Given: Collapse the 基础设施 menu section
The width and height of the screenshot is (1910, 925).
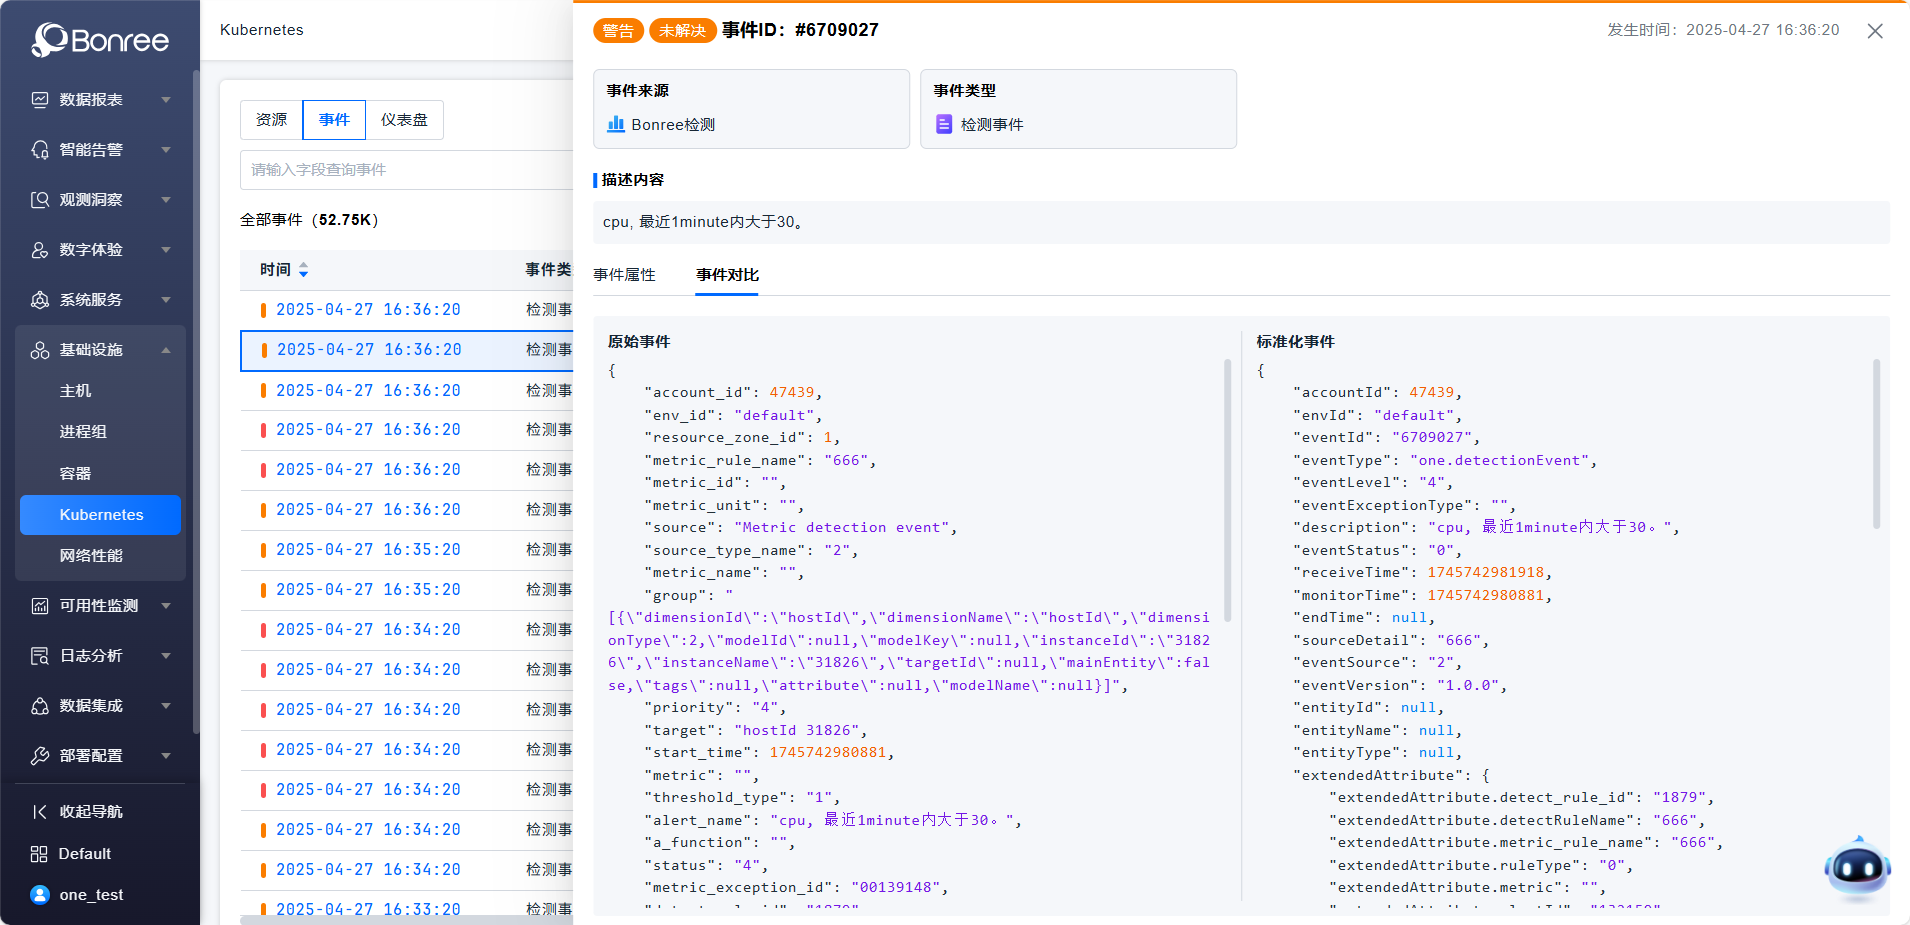Looking at the screenshot, I should coord(166,350).
